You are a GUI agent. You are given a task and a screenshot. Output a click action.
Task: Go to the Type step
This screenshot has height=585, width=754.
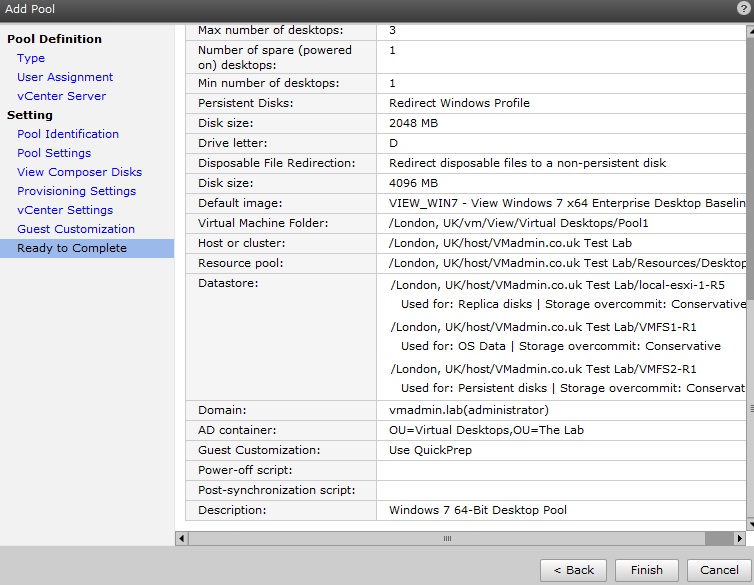[31, 58]
